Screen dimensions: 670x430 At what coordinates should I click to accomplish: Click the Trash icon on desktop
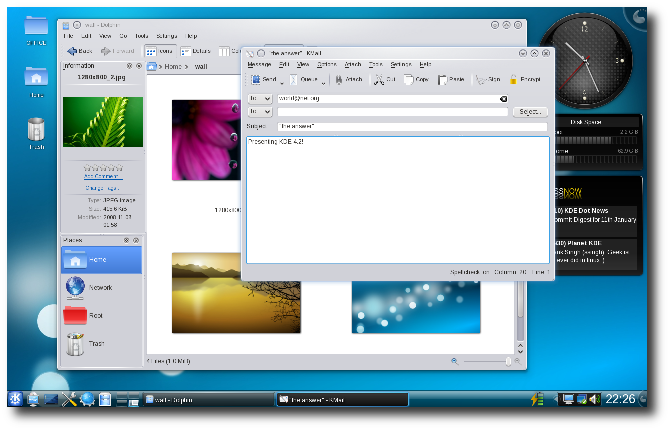(37, 130)
